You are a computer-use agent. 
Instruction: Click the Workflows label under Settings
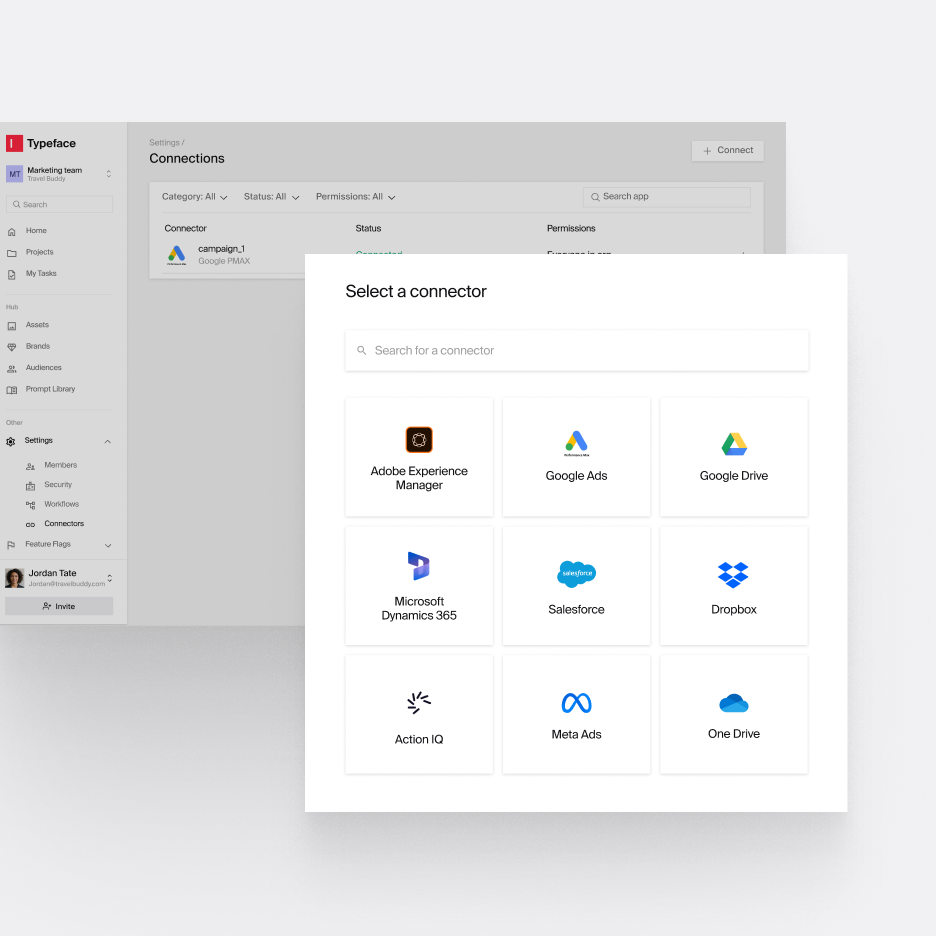pos(61,504)
